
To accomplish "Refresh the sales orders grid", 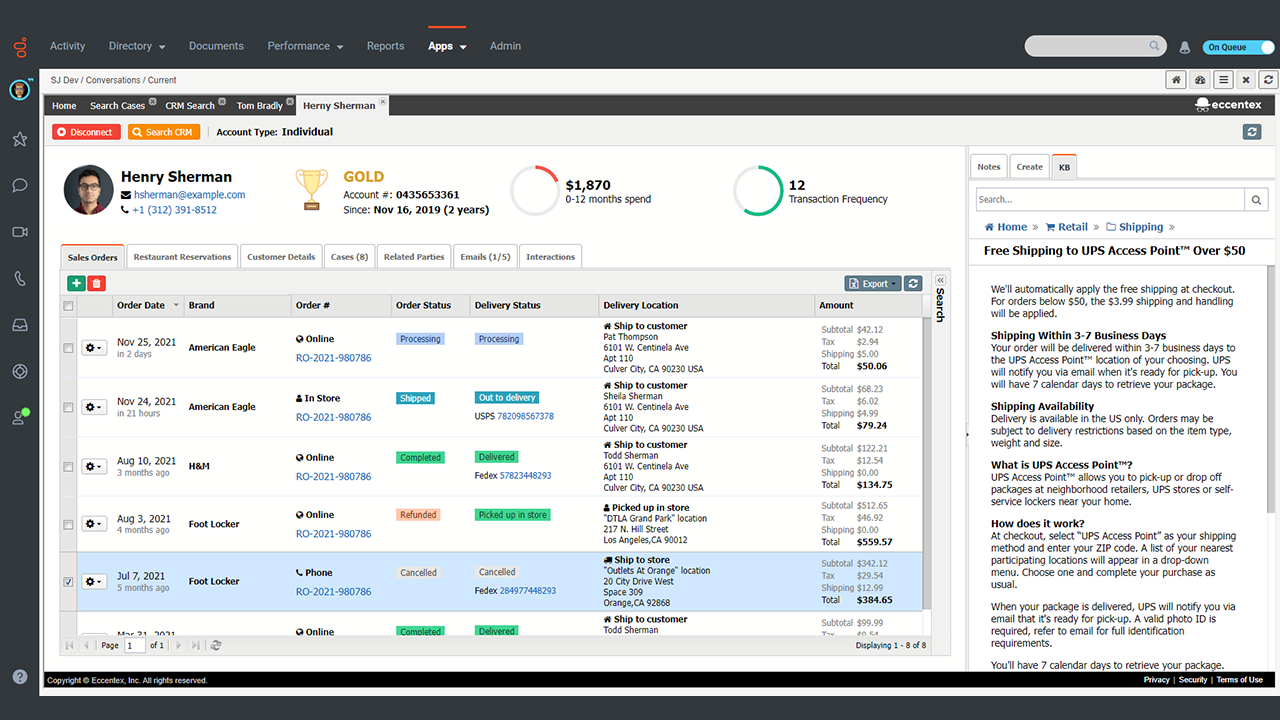I will pyautogui.click(x=913, y=284).
